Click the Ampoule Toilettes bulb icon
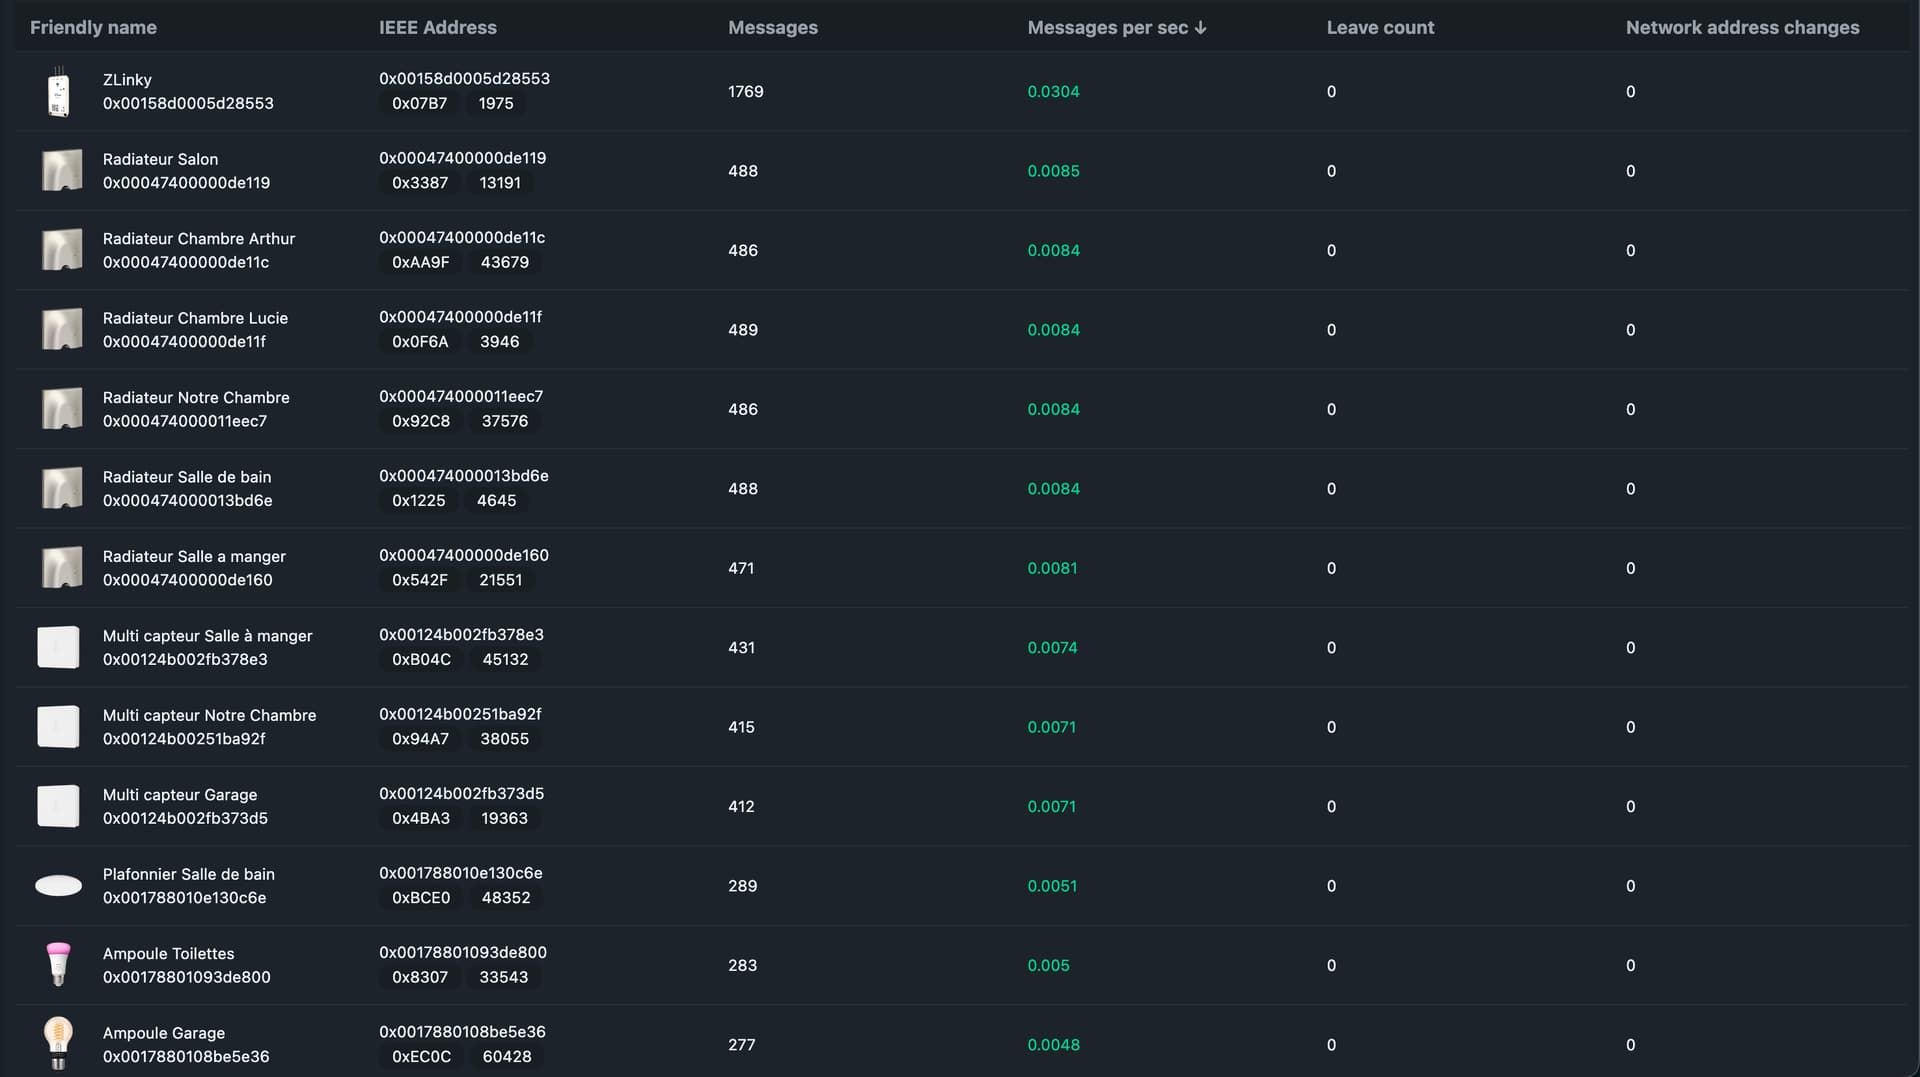The image size is (1920, 1077). [58, 965]
